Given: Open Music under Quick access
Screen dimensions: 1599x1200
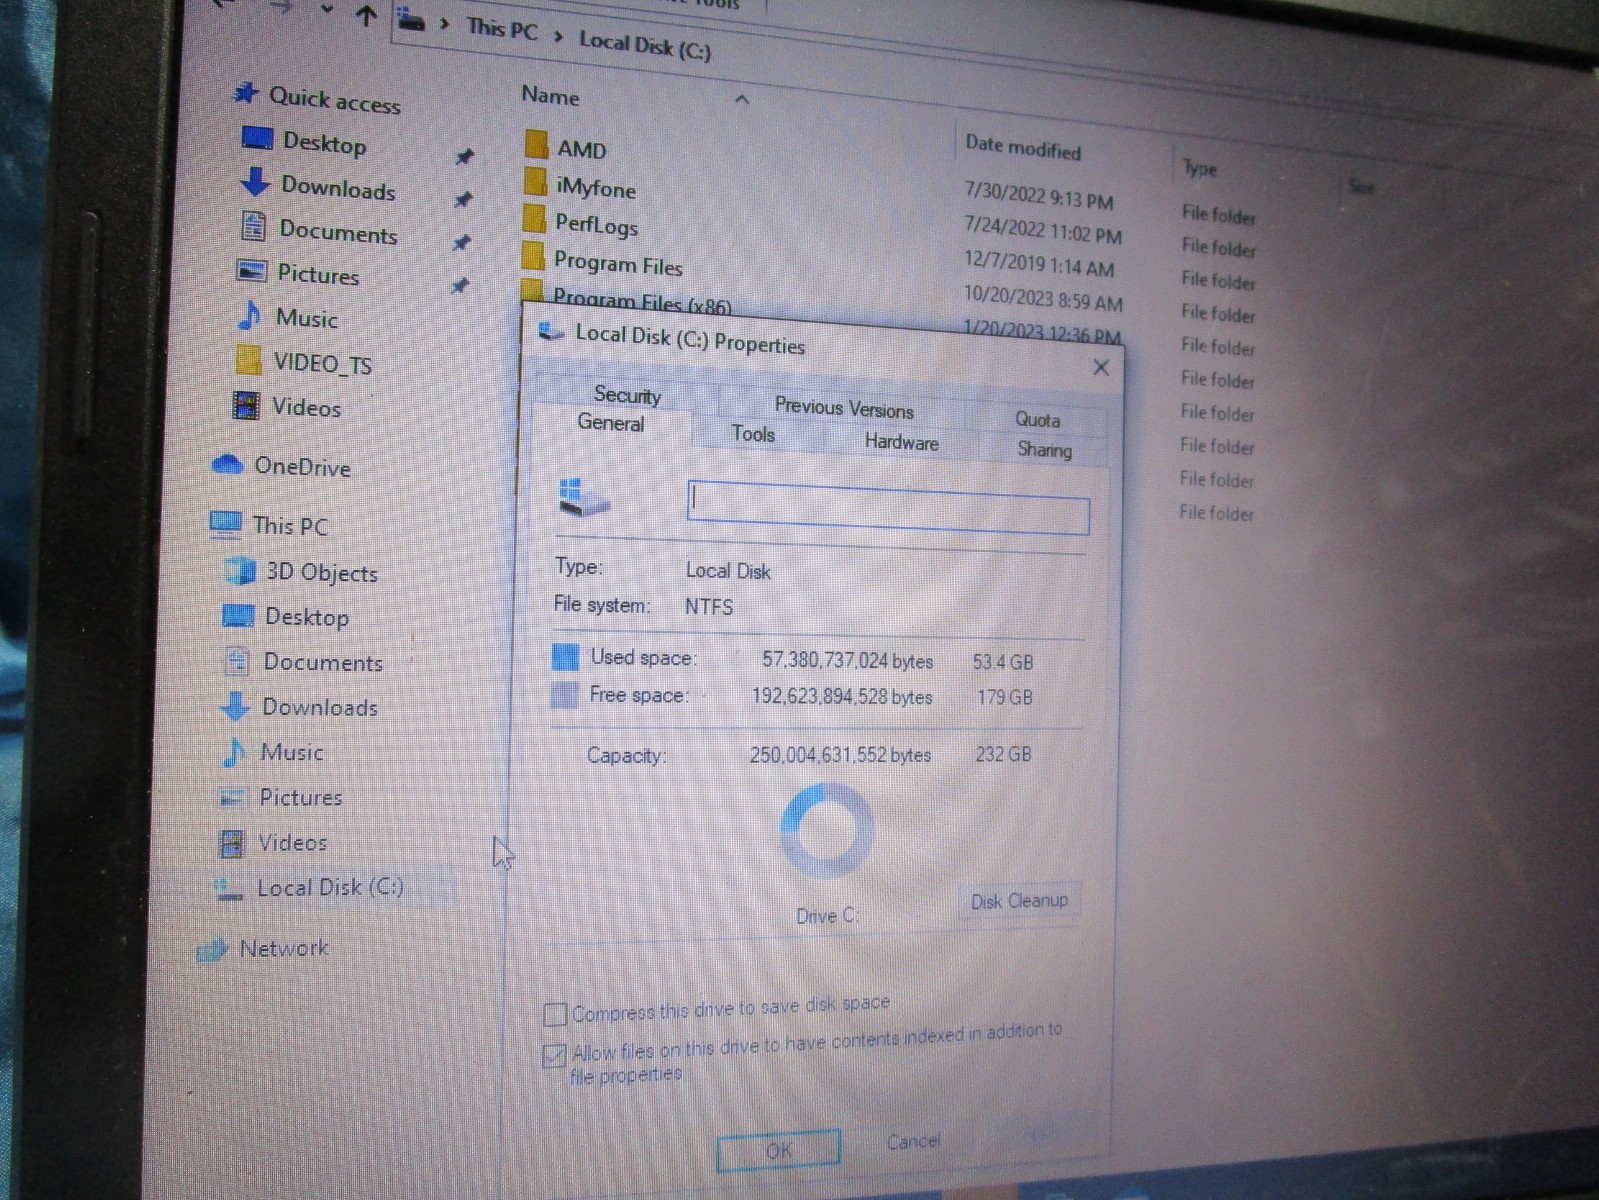Looking at the screenshot, I should pos(306,319).
